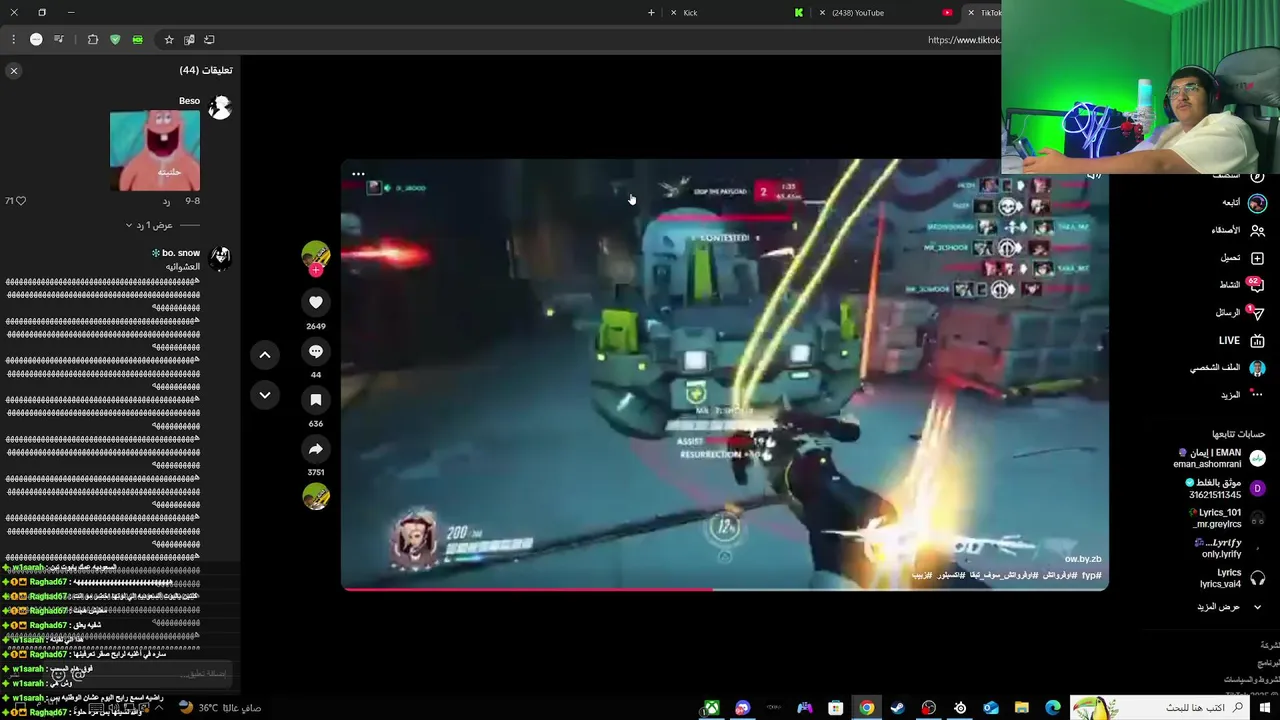Open Beso's profile avatar
1280x720 pixels.
click(220, 108)
